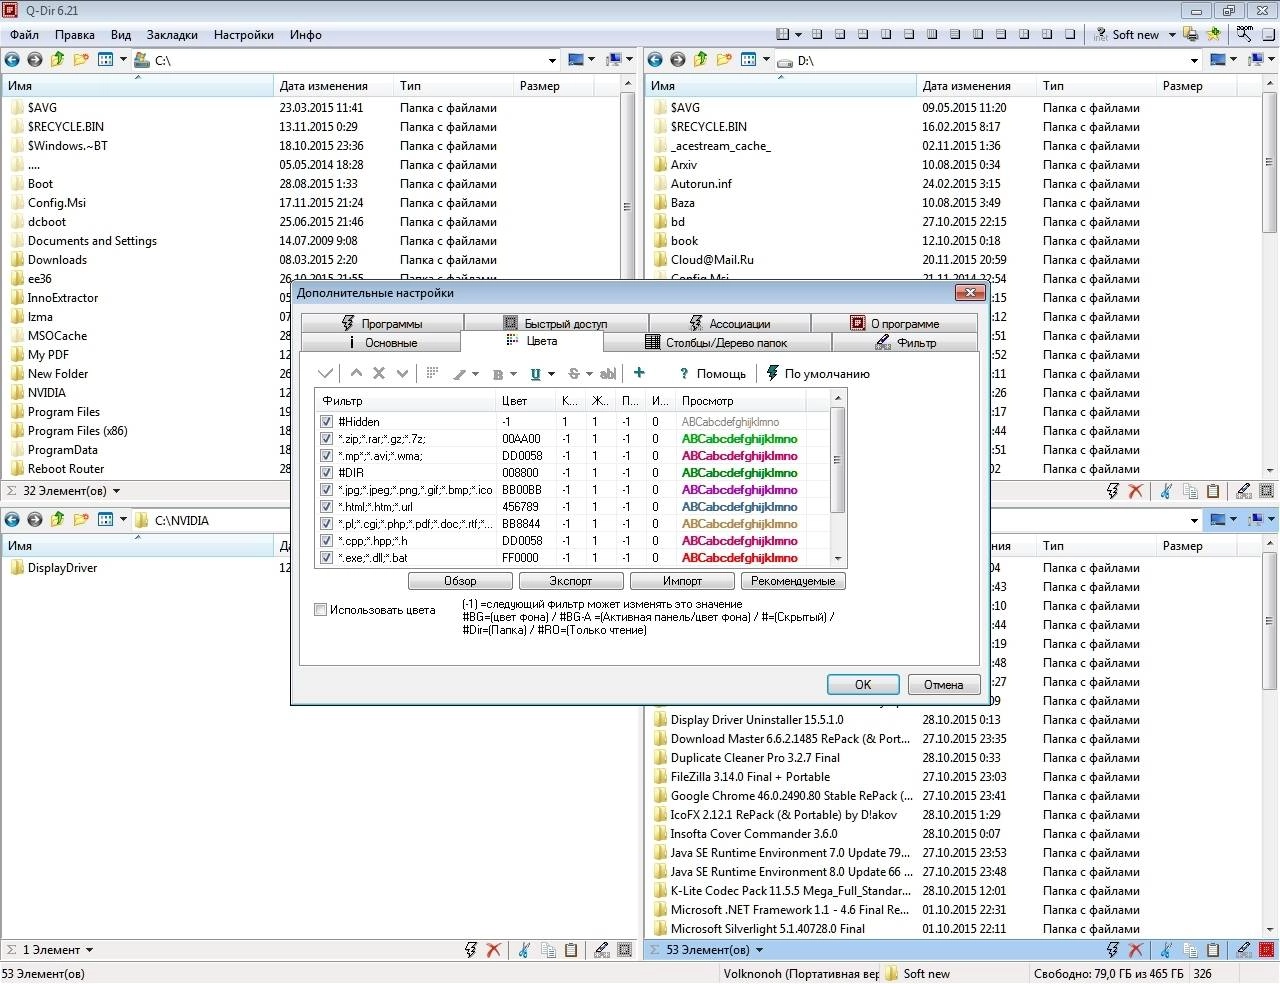Open the '32 Элемент(ов)' status dropdown
Viewport: 1280px width, 984px height.
[x=116, y=491]
